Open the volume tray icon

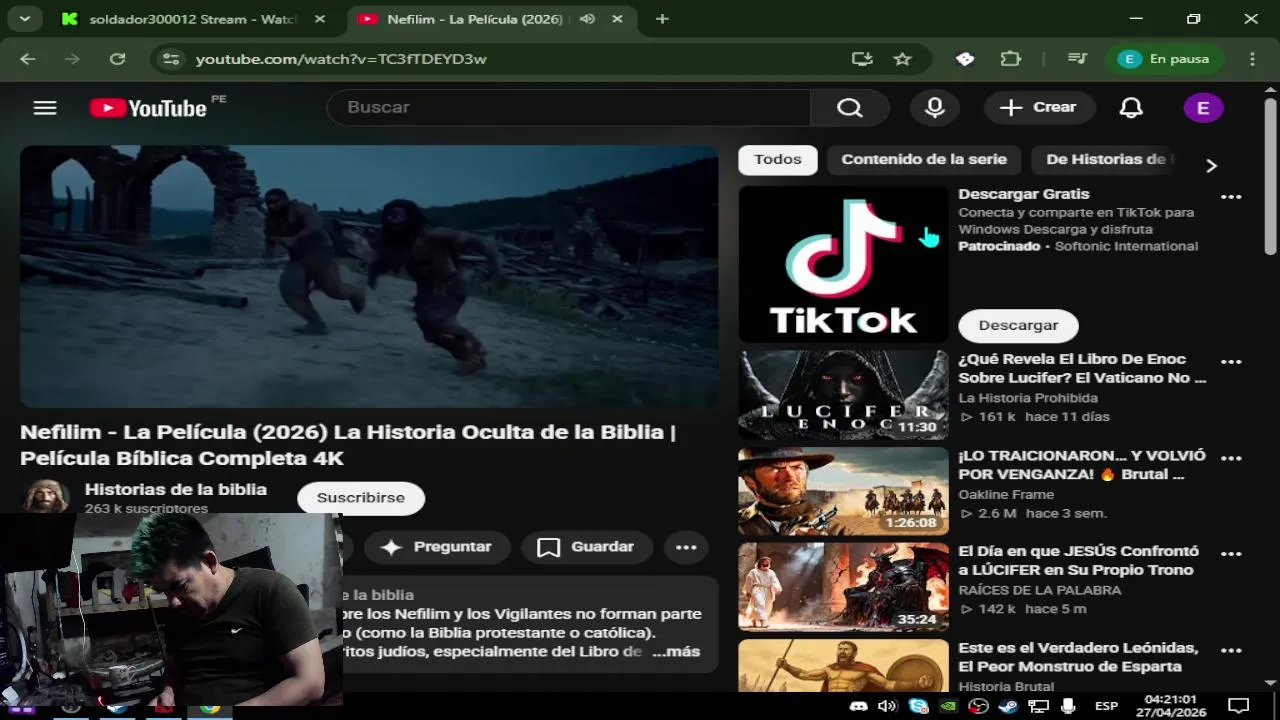[x=887, y=706]
